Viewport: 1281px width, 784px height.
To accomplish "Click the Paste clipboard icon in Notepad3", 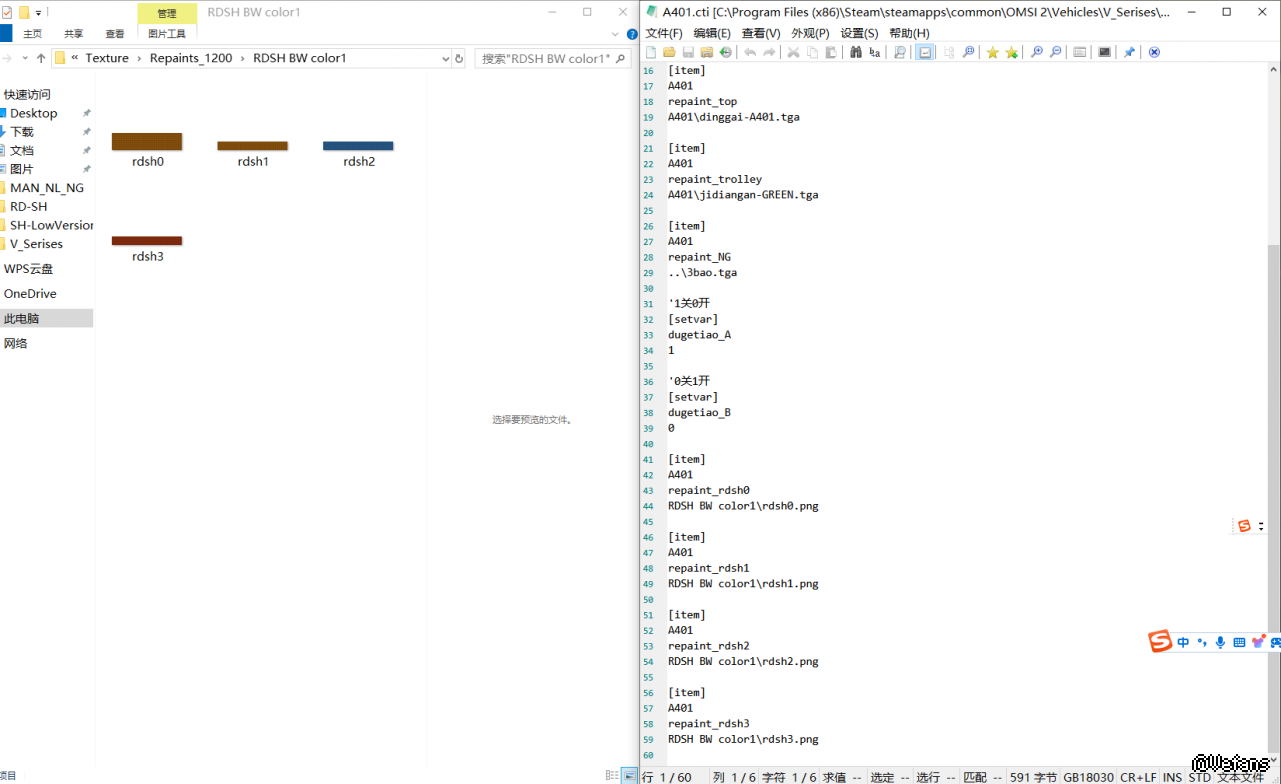I will [830, 52].
